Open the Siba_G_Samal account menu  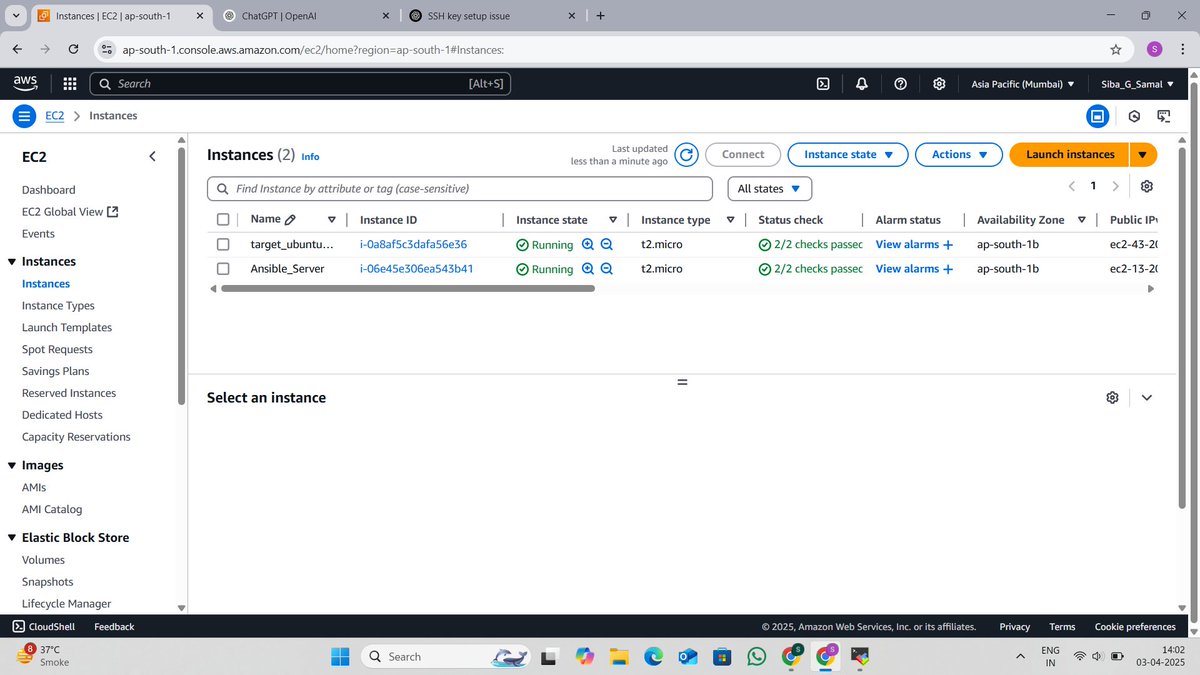pos(1137,84)
